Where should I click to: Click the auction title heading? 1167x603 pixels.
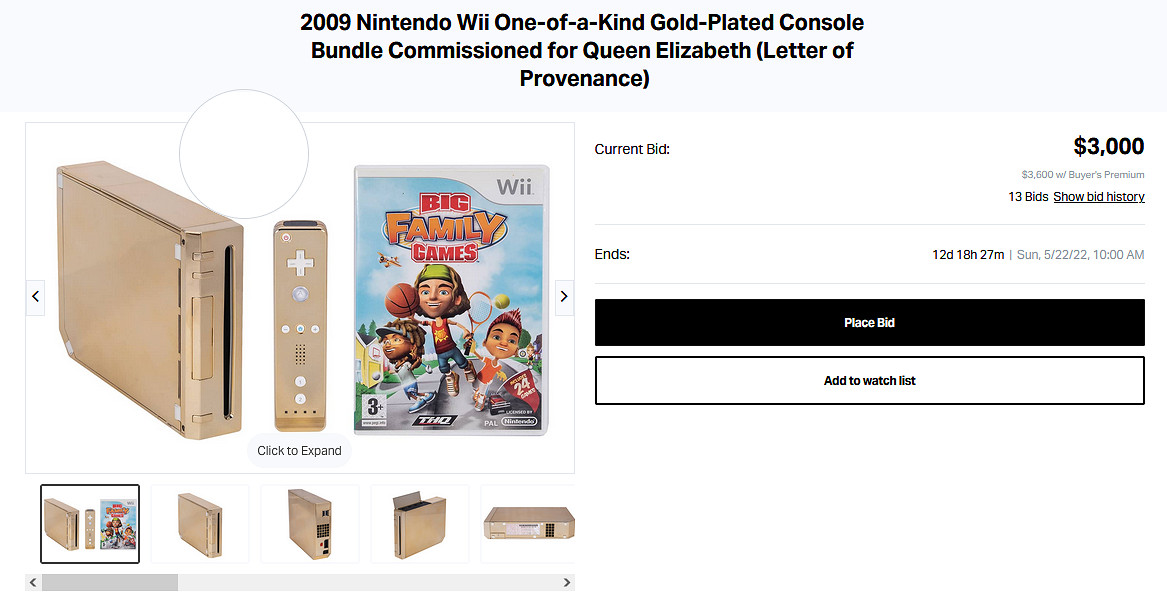(583, 50)
